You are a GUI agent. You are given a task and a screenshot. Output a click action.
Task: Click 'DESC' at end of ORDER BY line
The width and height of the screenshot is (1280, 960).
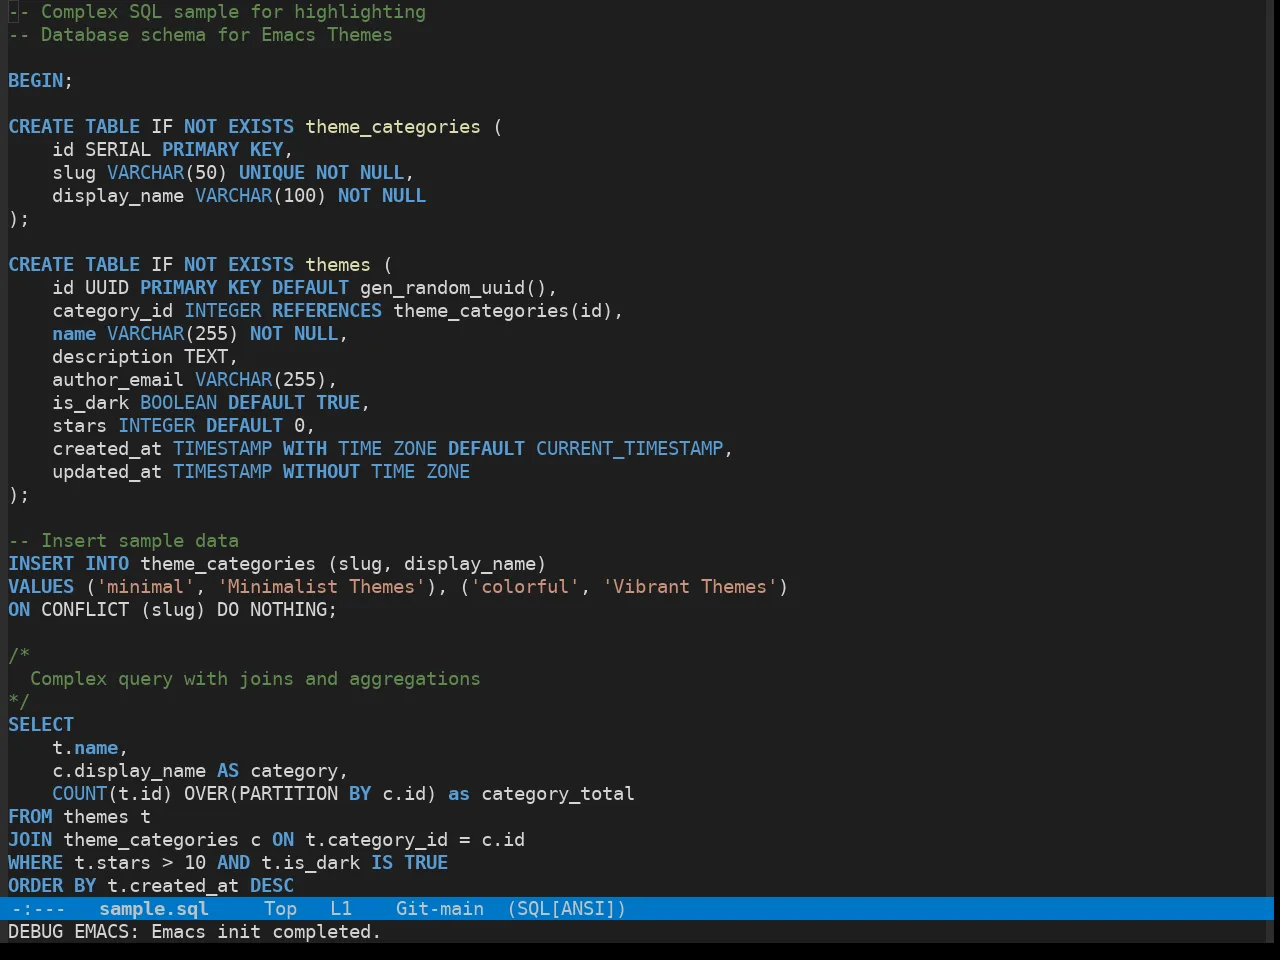(272, 886)
